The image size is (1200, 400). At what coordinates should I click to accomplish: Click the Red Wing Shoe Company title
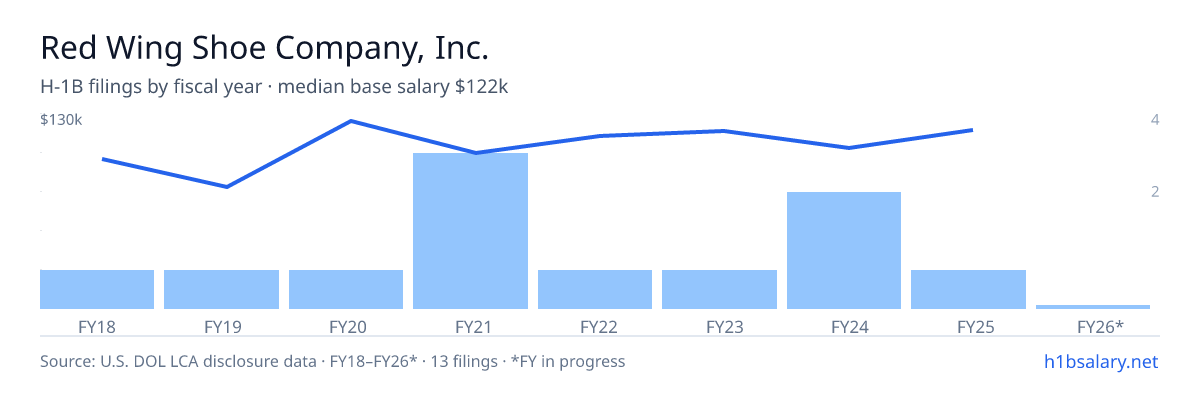265,48
